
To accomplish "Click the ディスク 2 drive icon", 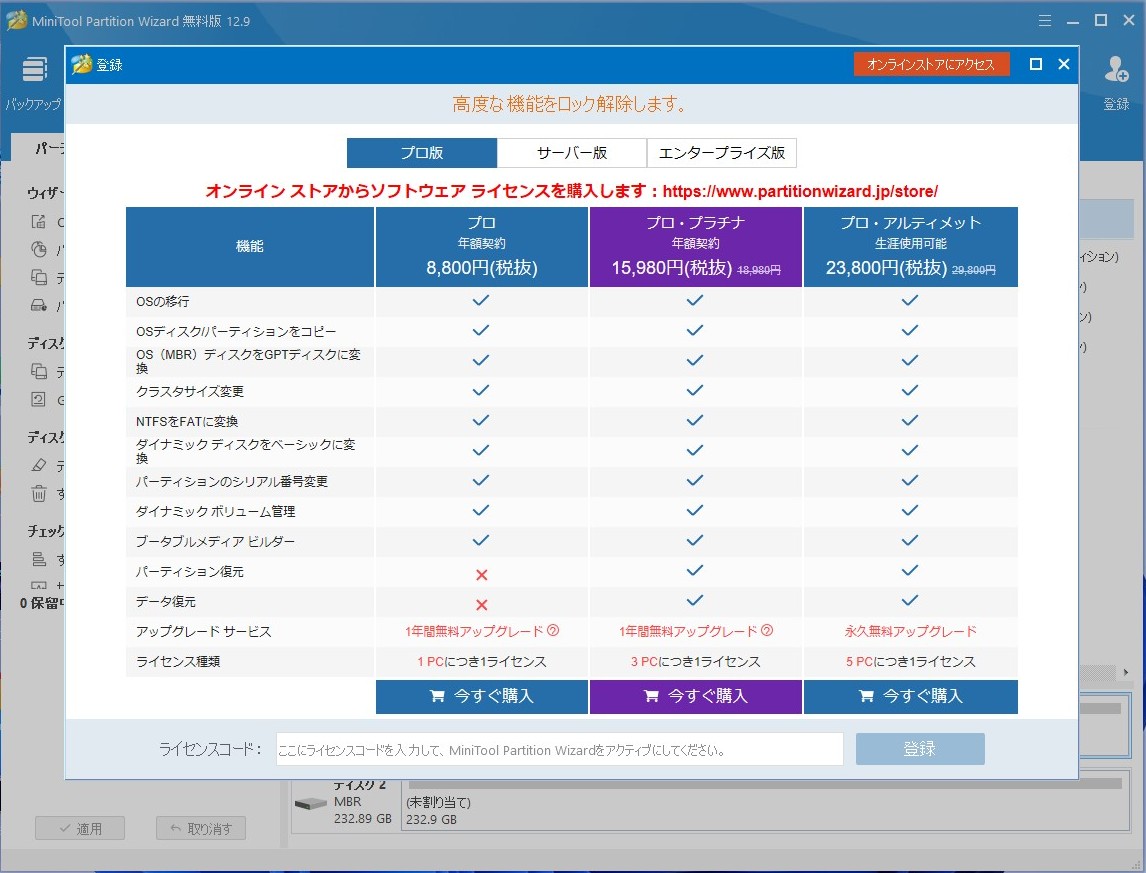I will coord(310,804).
